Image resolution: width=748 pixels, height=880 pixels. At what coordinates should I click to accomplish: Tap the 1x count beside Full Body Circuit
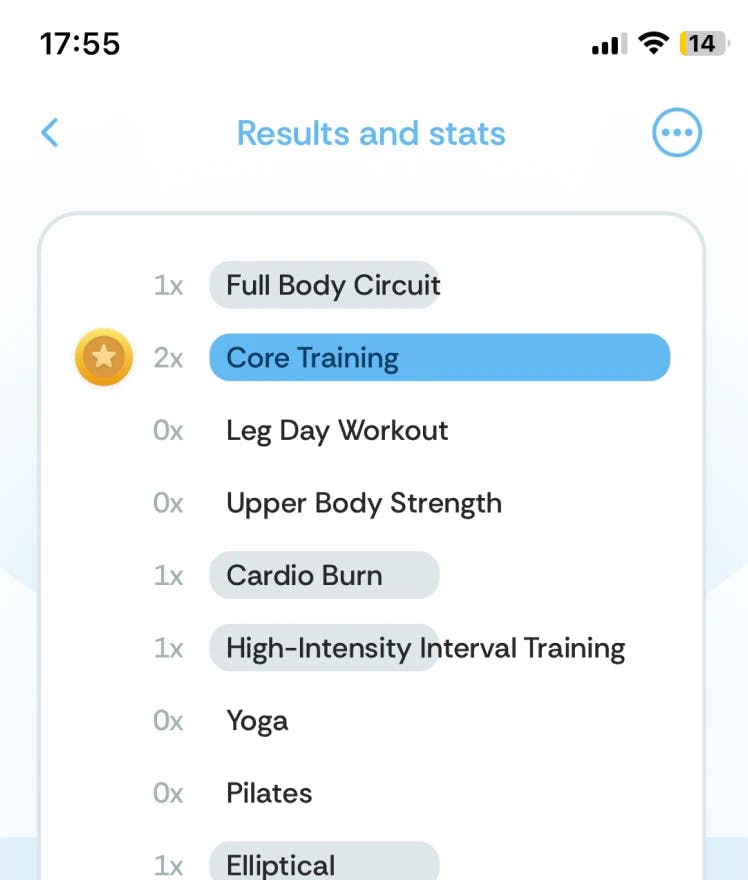(x=169, y=285)
